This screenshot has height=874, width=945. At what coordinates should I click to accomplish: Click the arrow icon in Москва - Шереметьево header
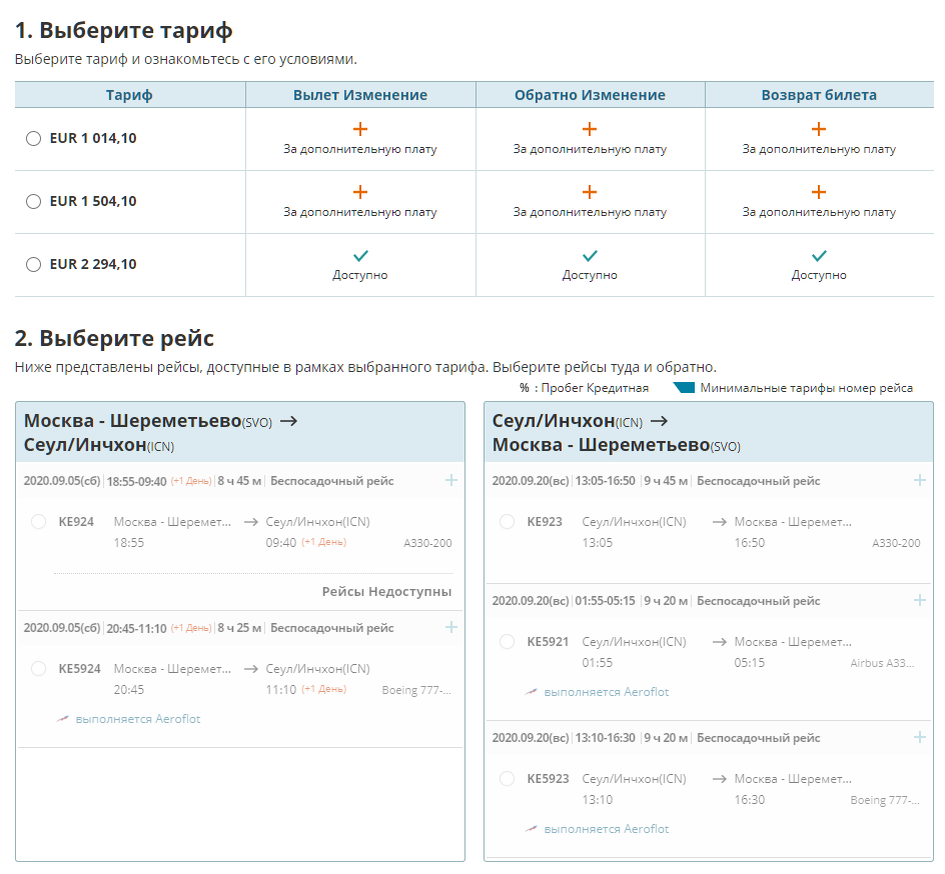point(289,421)
